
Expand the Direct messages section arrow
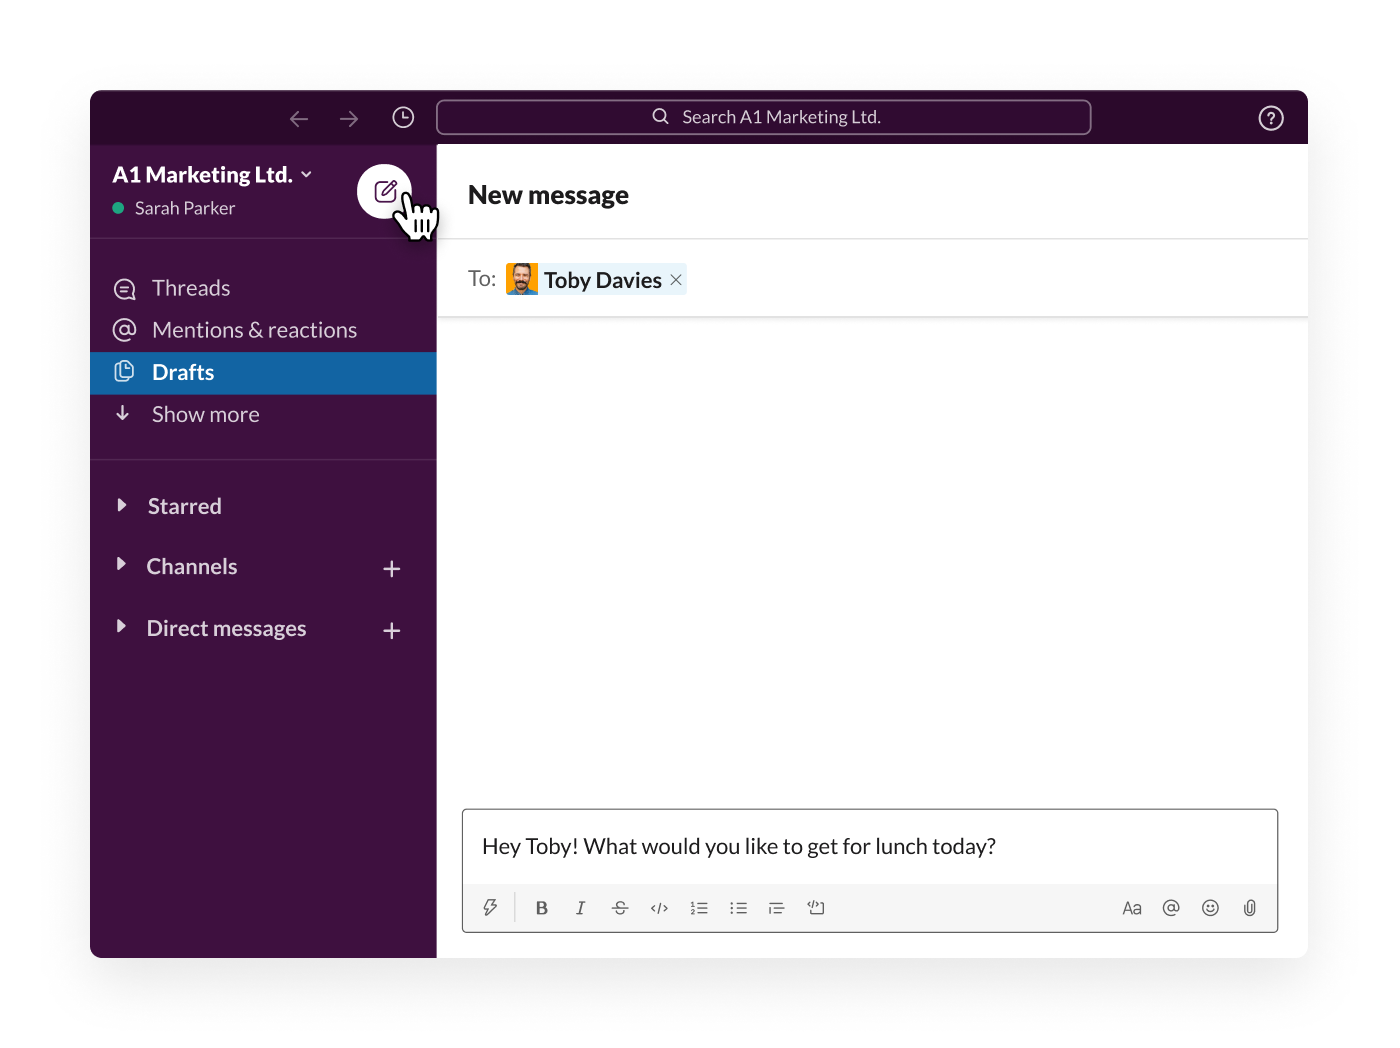pyautogui.click(x=121, y=626)
